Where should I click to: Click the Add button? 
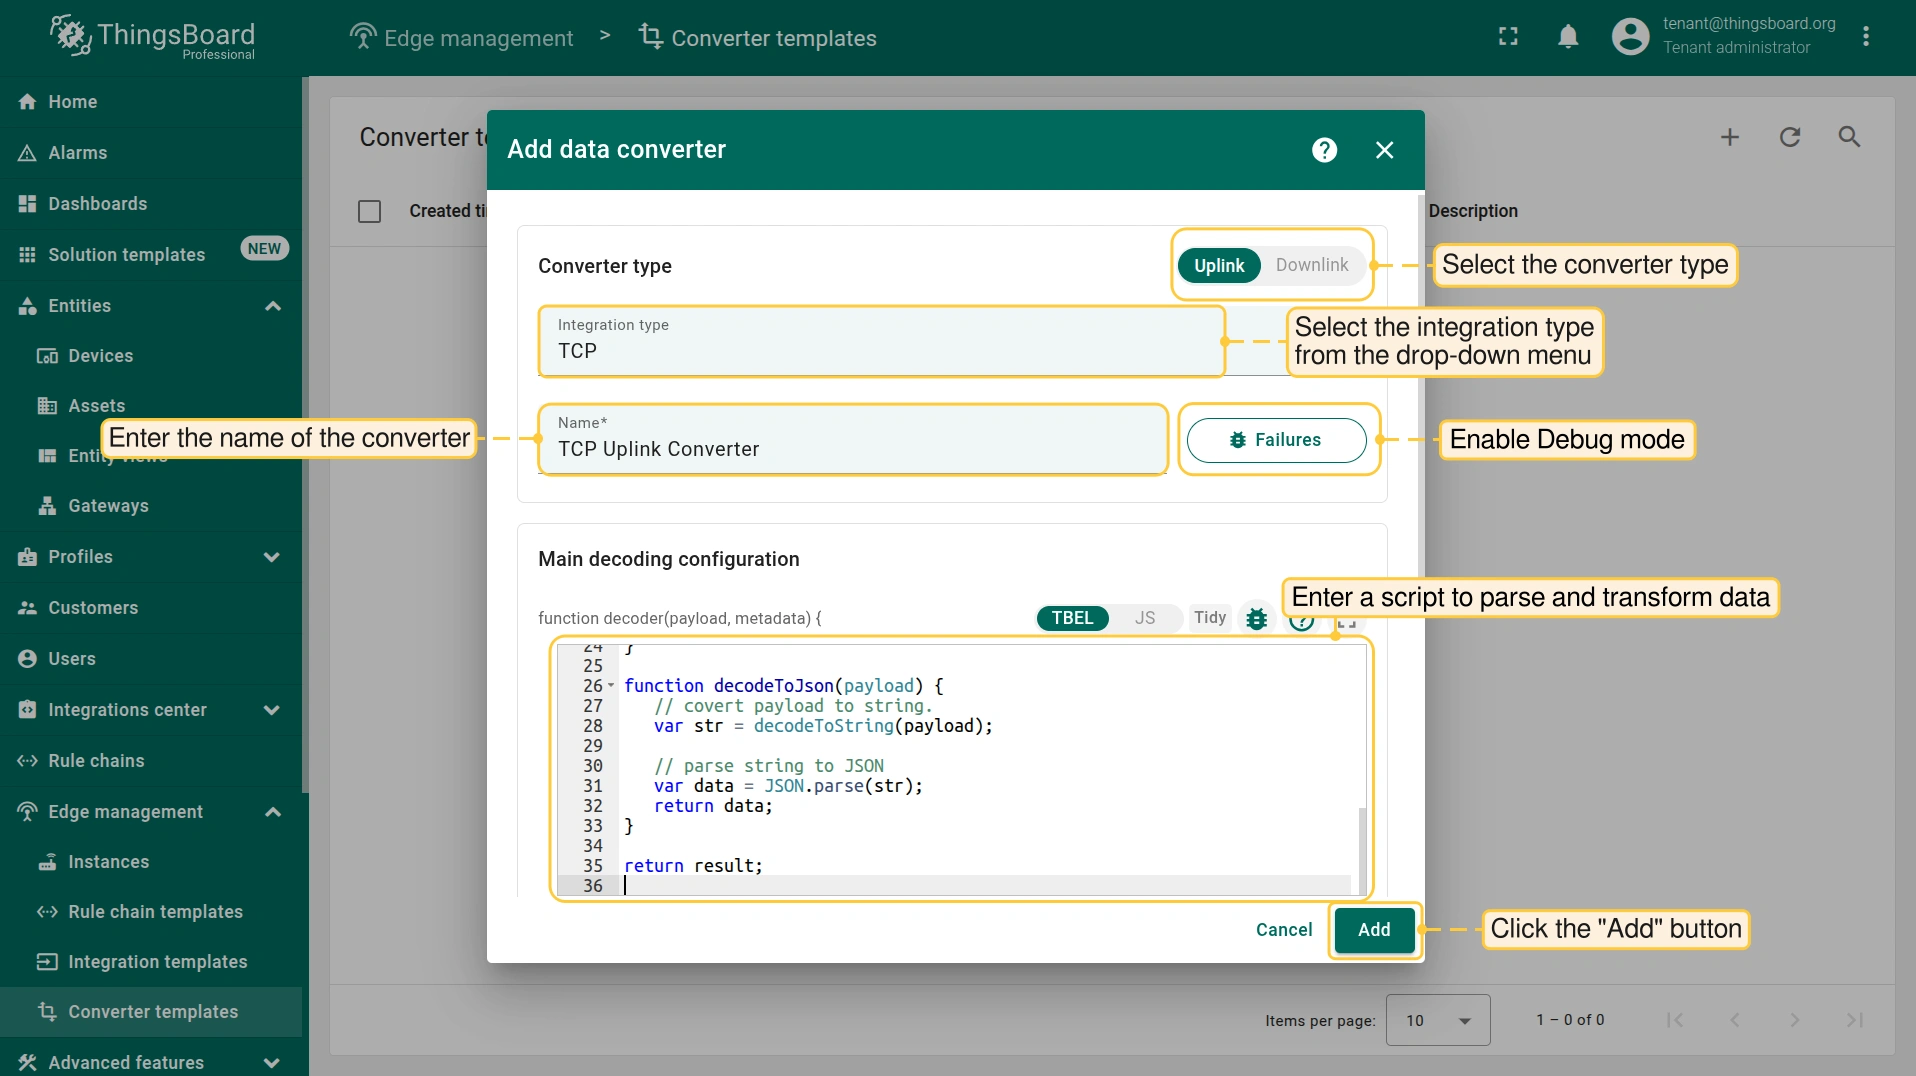(x=1374, y=930)
